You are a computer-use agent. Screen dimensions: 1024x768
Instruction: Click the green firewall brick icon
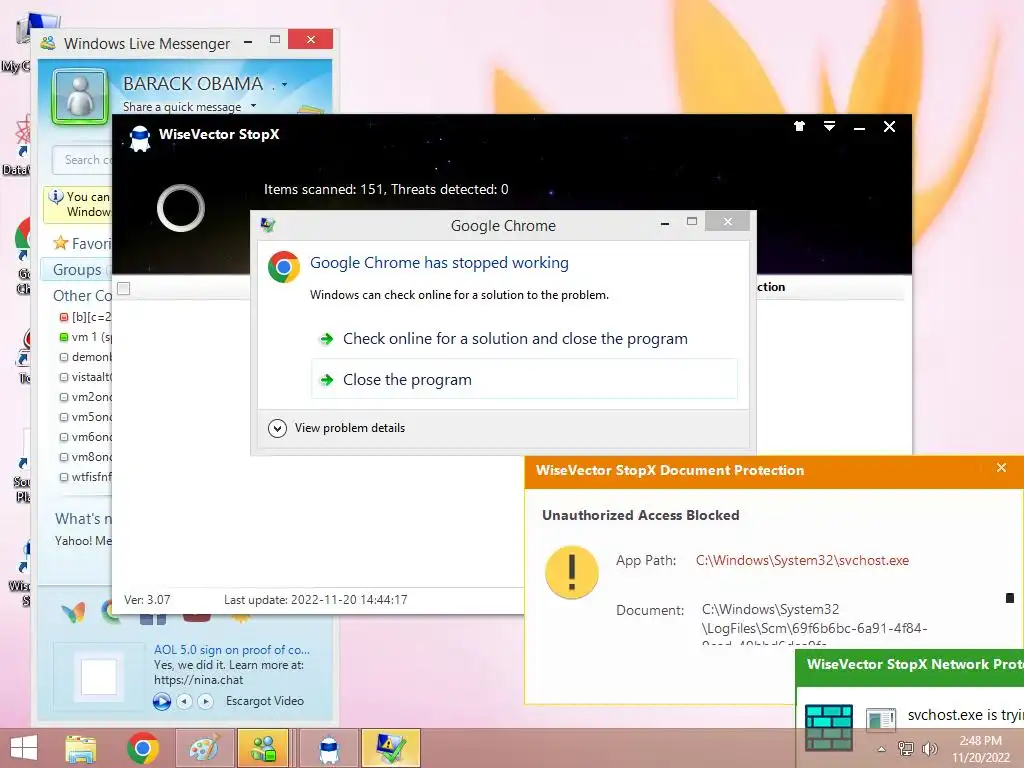(x=828, y=727)
